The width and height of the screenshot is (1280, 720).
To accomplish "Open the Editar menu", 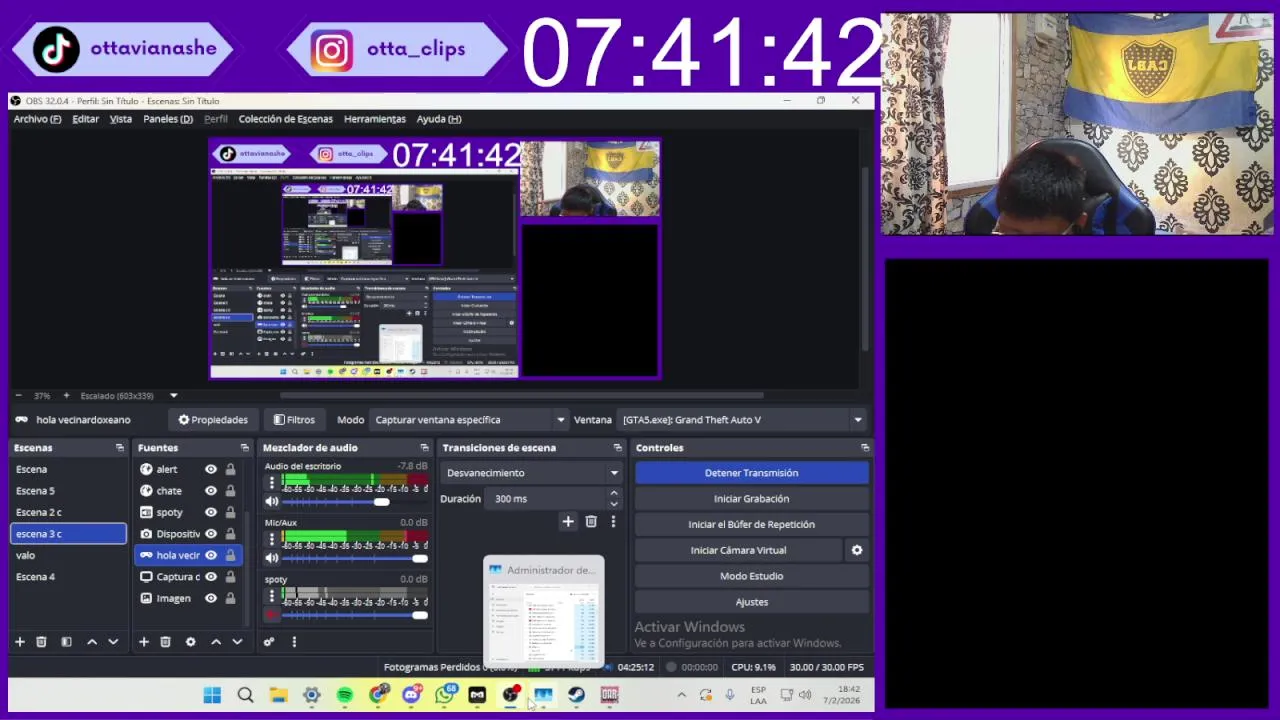I will [85, 119].
